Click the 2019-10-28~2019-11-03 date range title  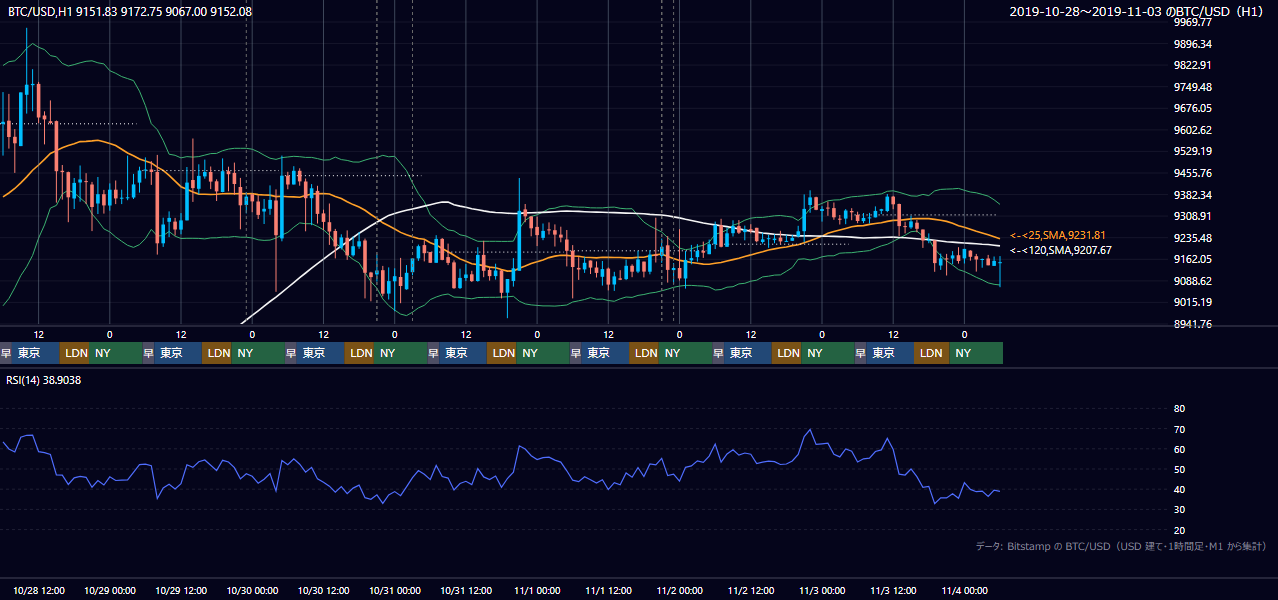(1138, 11)
